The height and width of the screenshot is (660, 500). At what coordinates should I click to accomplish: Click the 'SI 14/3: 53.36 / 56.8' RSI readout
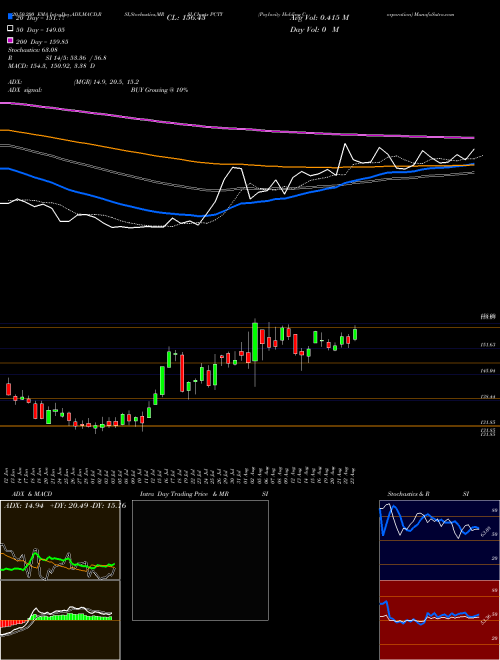(77, 58)
